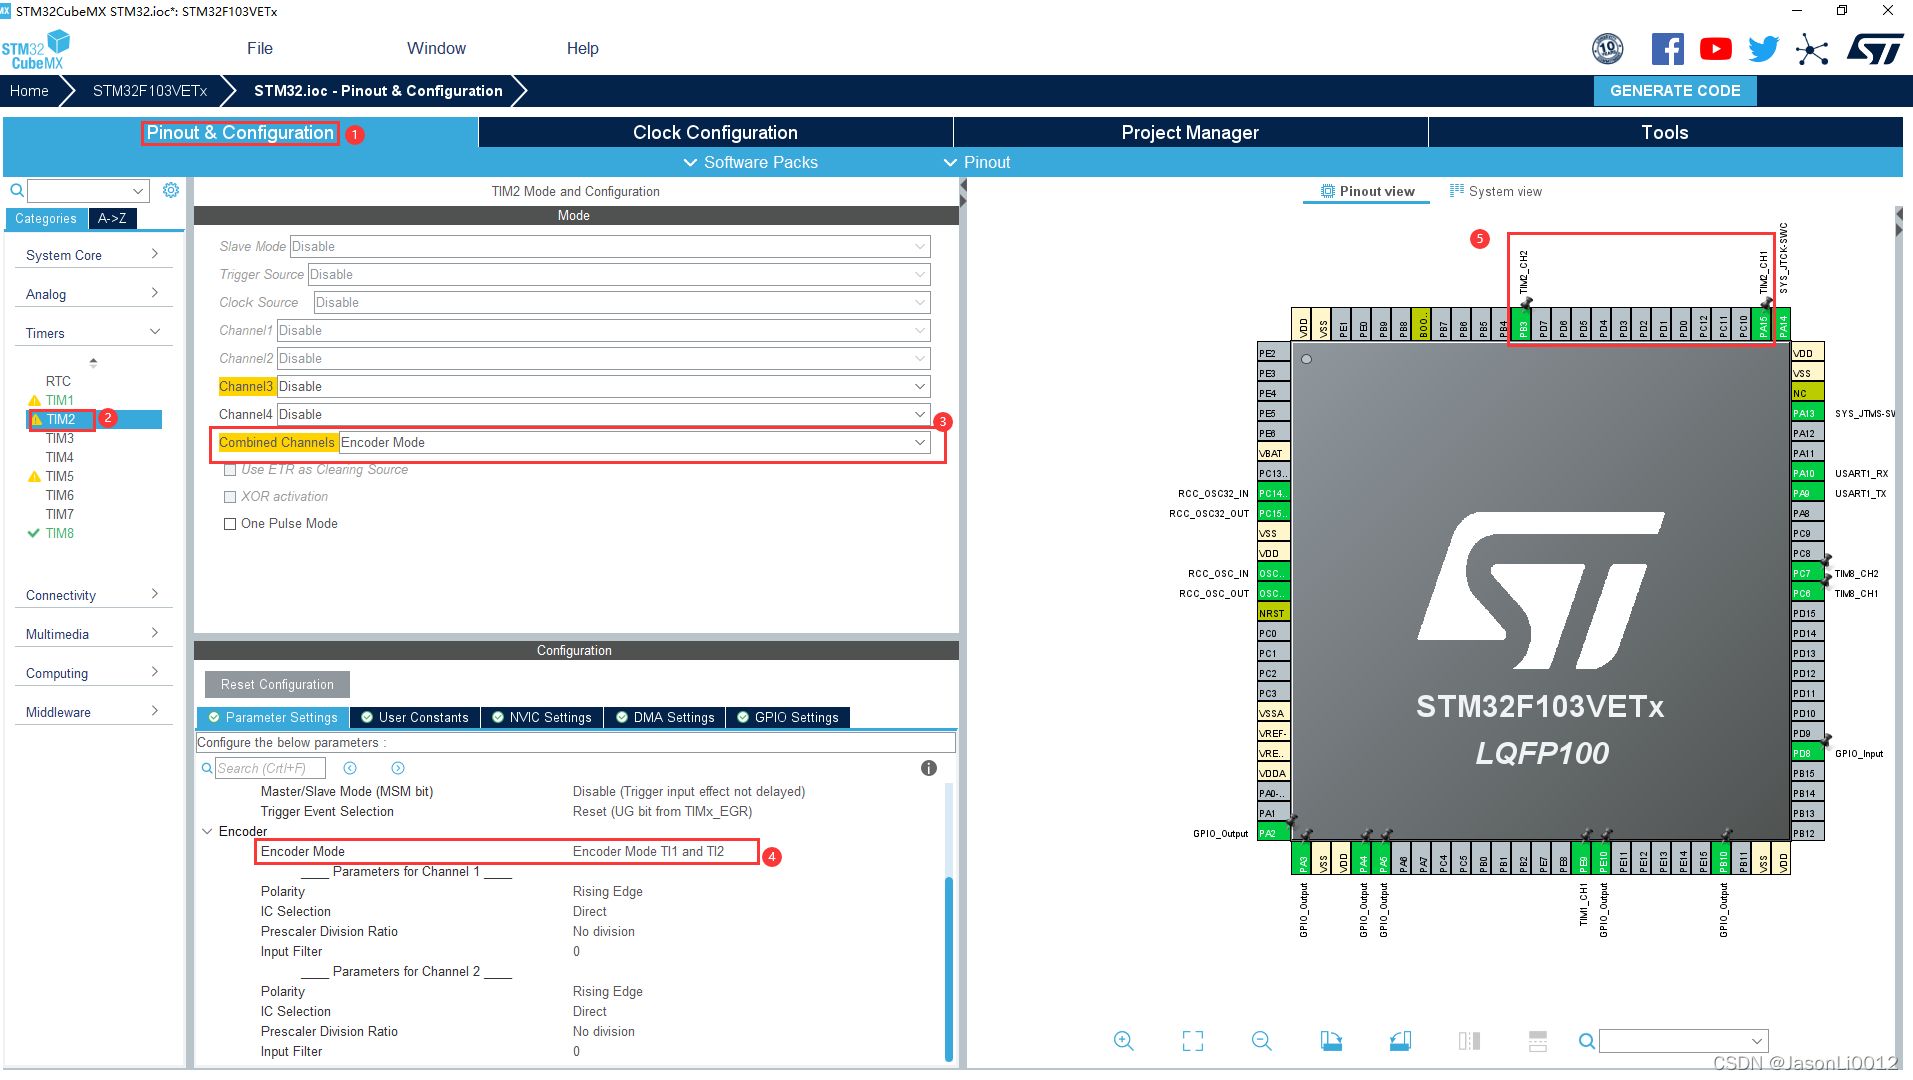Open the Facebook link icon

click(1667, 49)
